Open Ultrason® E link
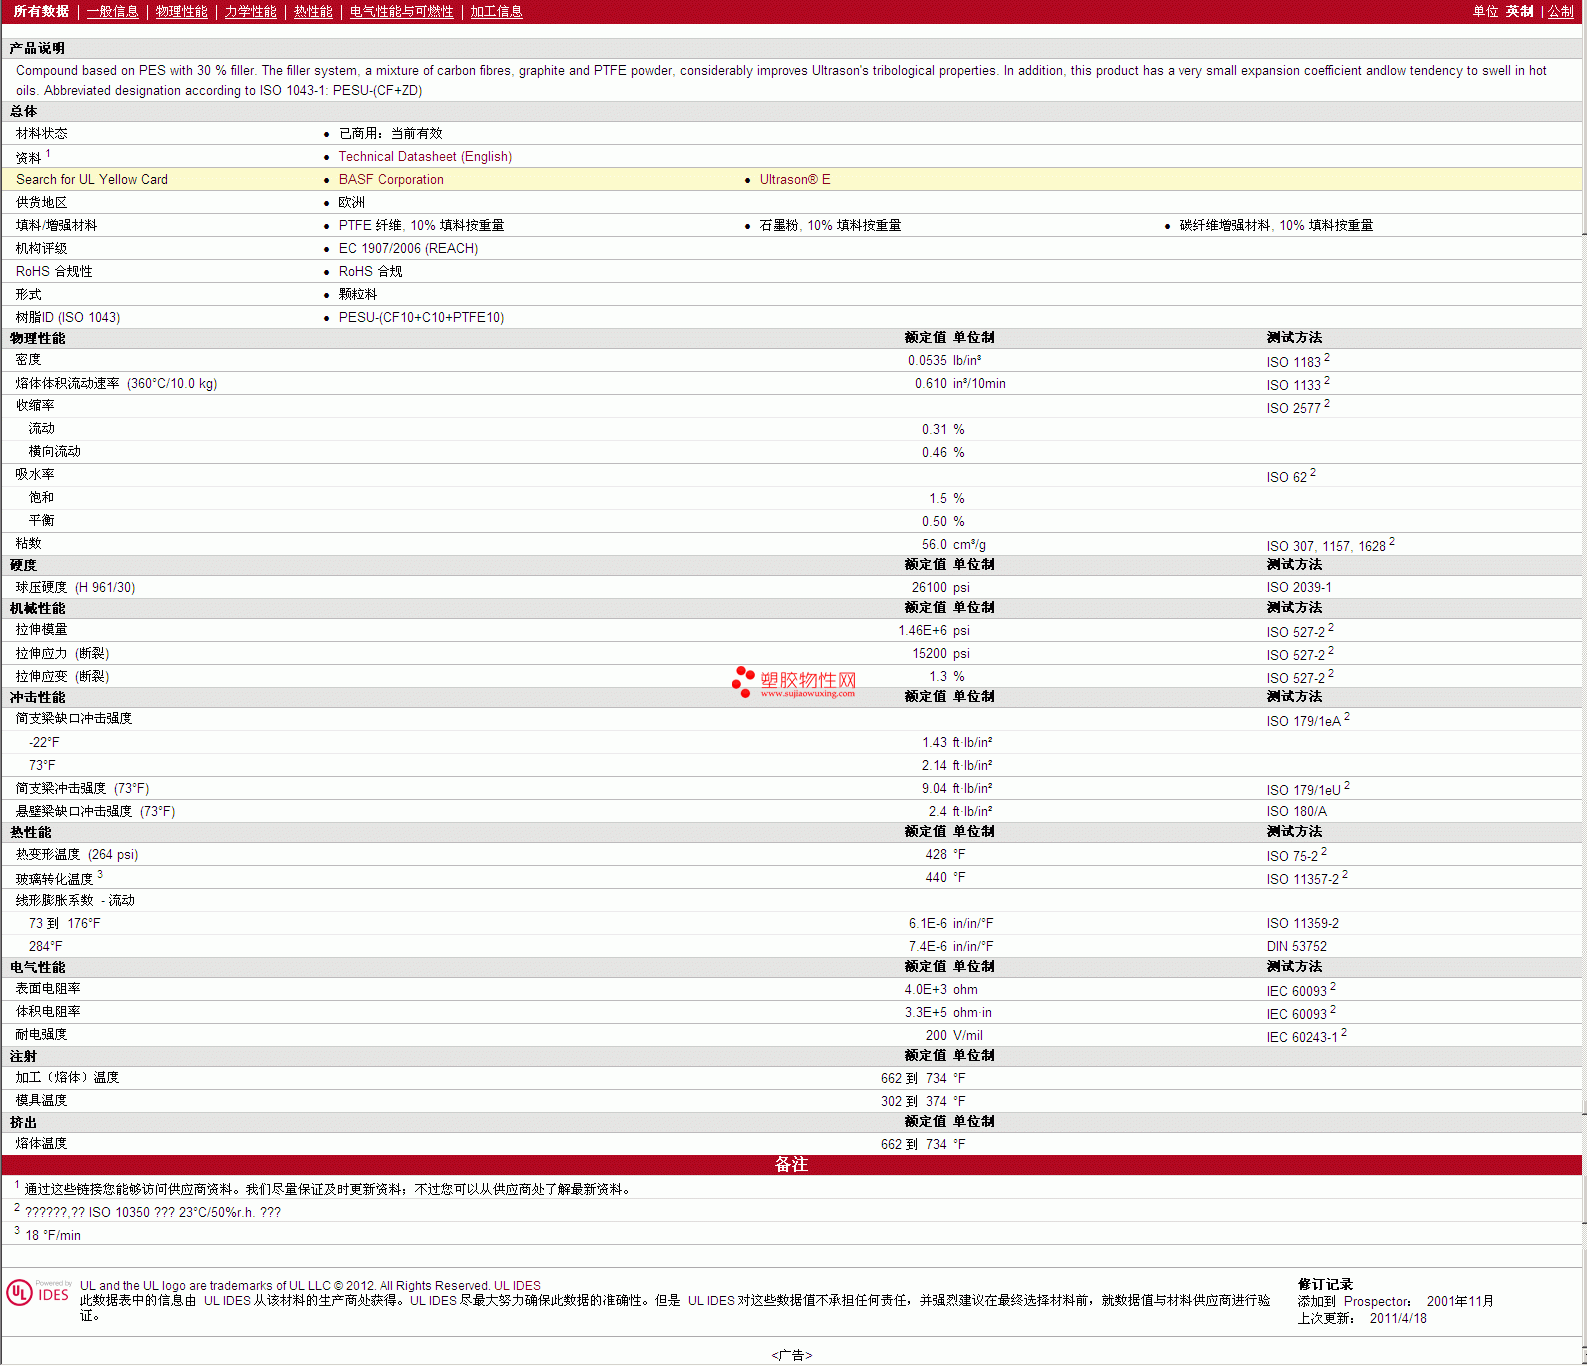 point(795,180)
